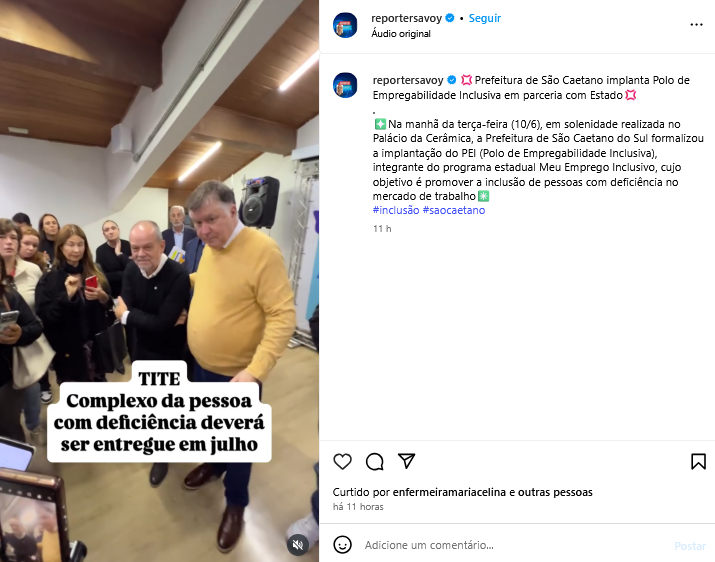The width and height of the screenshot is (715, 562).
Task: Open emoji picker in comment box
Action: (342, 545)
